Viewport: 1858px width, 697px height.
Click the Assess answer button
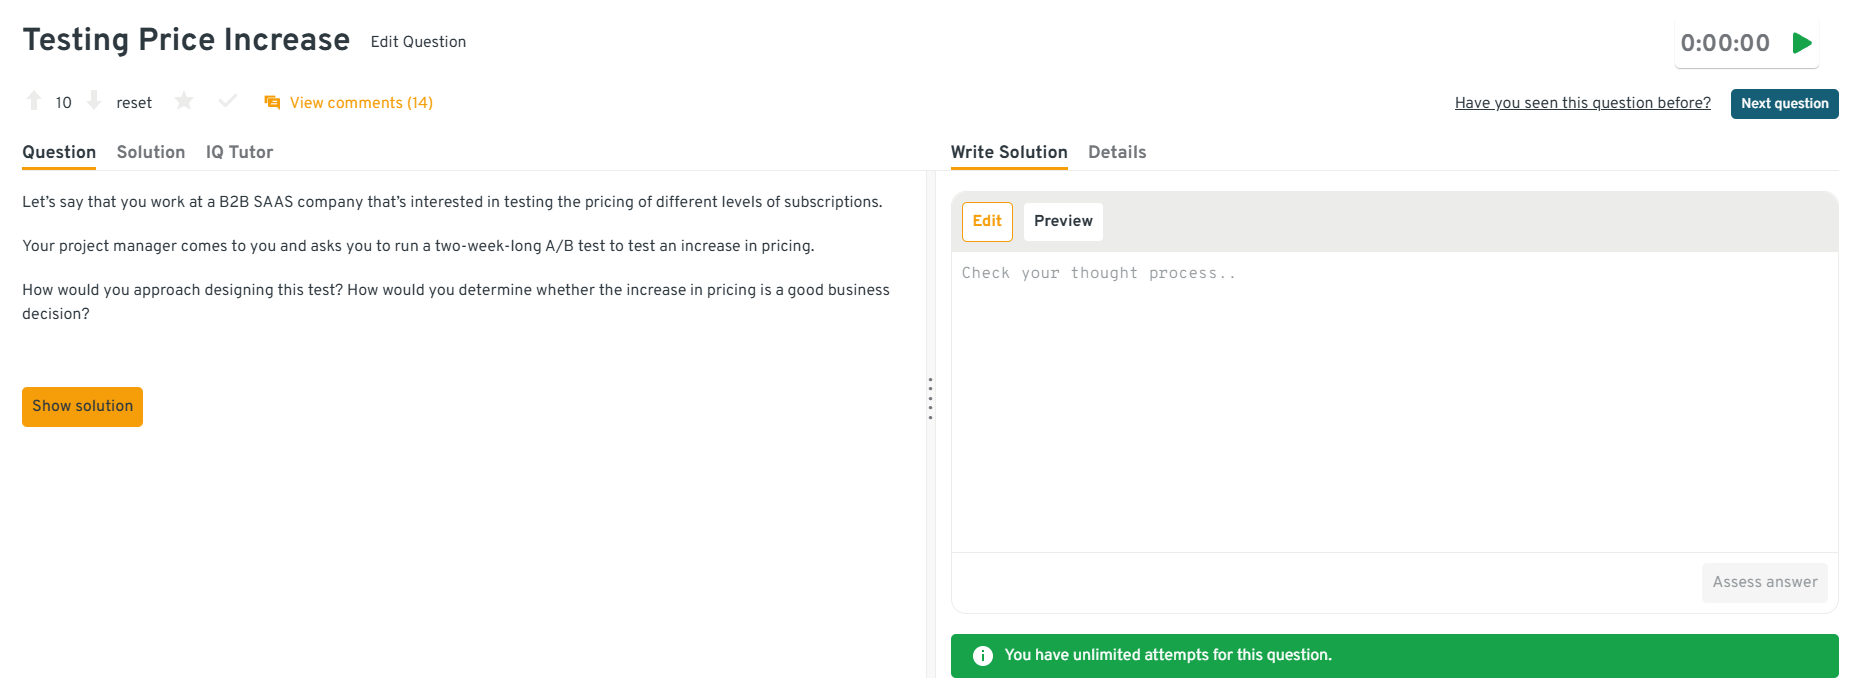point(1764,582)
